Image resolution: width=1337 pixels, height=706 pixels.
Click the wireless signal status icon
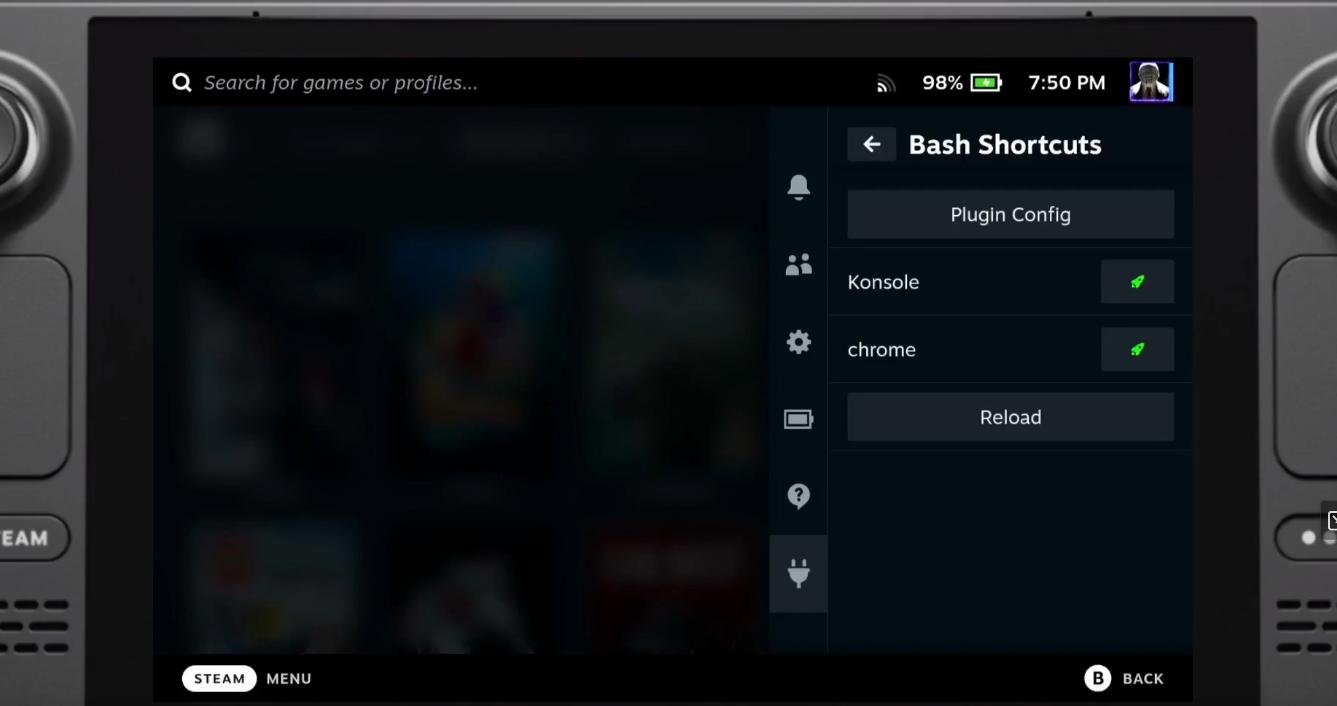[886, 84]
